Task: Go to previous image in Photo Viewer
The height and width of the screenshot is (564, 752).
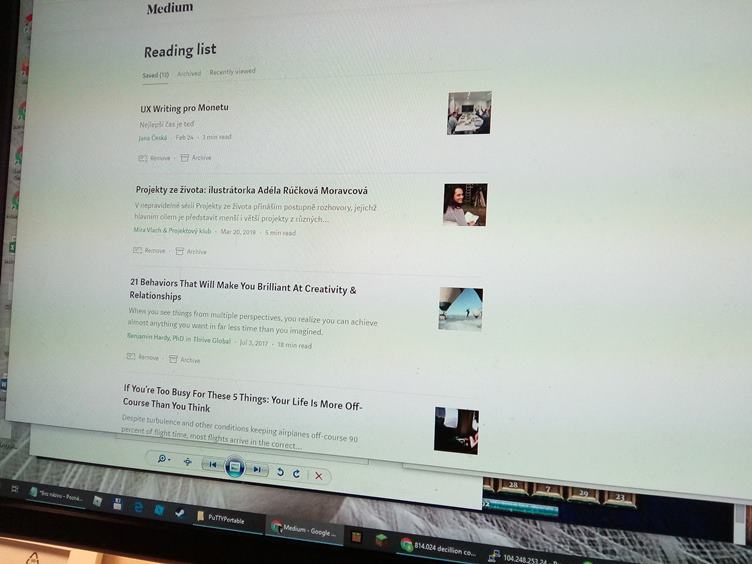Action: (x=212, y=464)
